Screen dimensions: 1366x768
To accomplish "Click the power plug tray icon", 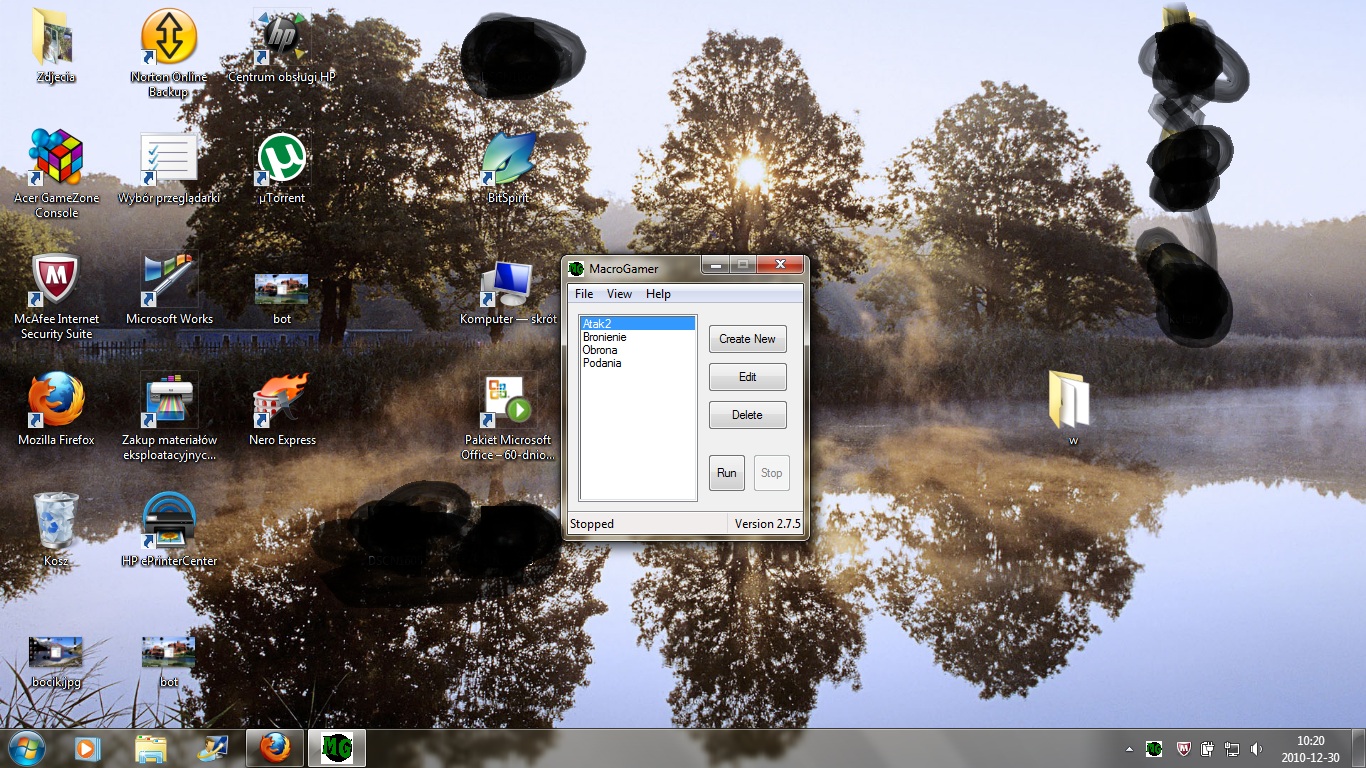I will tap(1208, 748).
